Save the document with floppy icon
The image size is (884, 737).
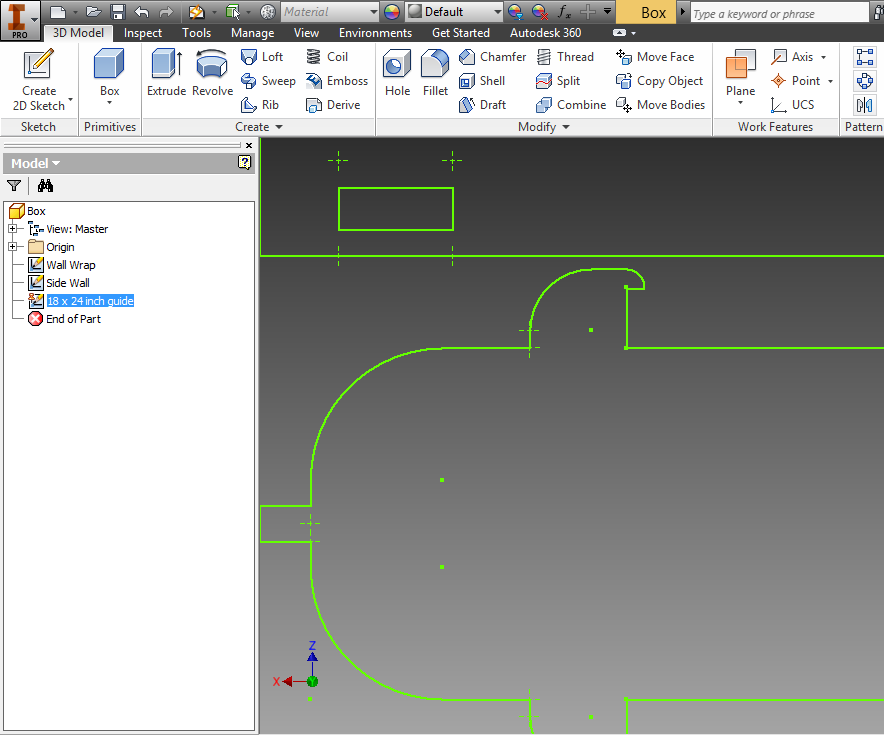point(118,12)
